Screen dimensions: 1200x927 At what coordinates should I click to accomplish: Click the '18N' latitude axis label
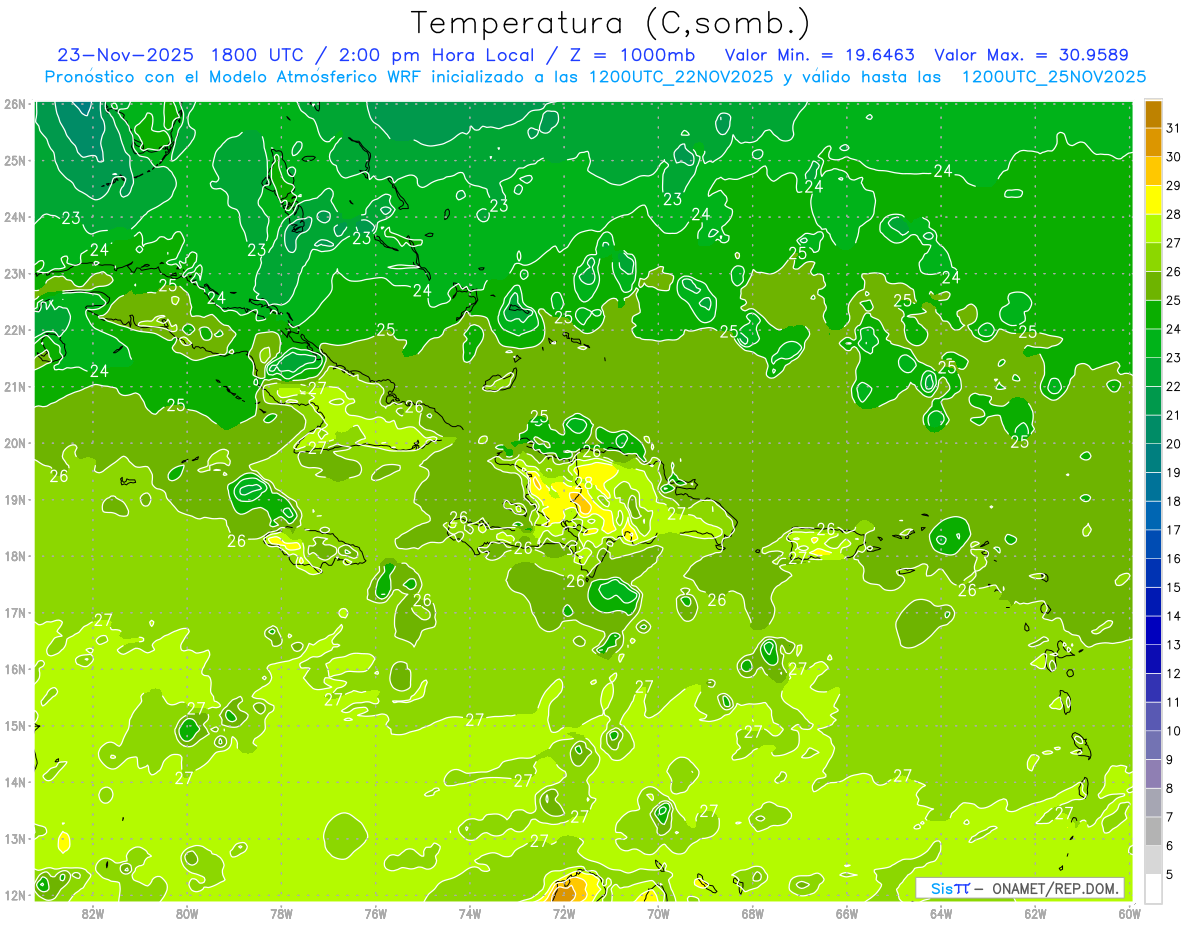[15, 556]
